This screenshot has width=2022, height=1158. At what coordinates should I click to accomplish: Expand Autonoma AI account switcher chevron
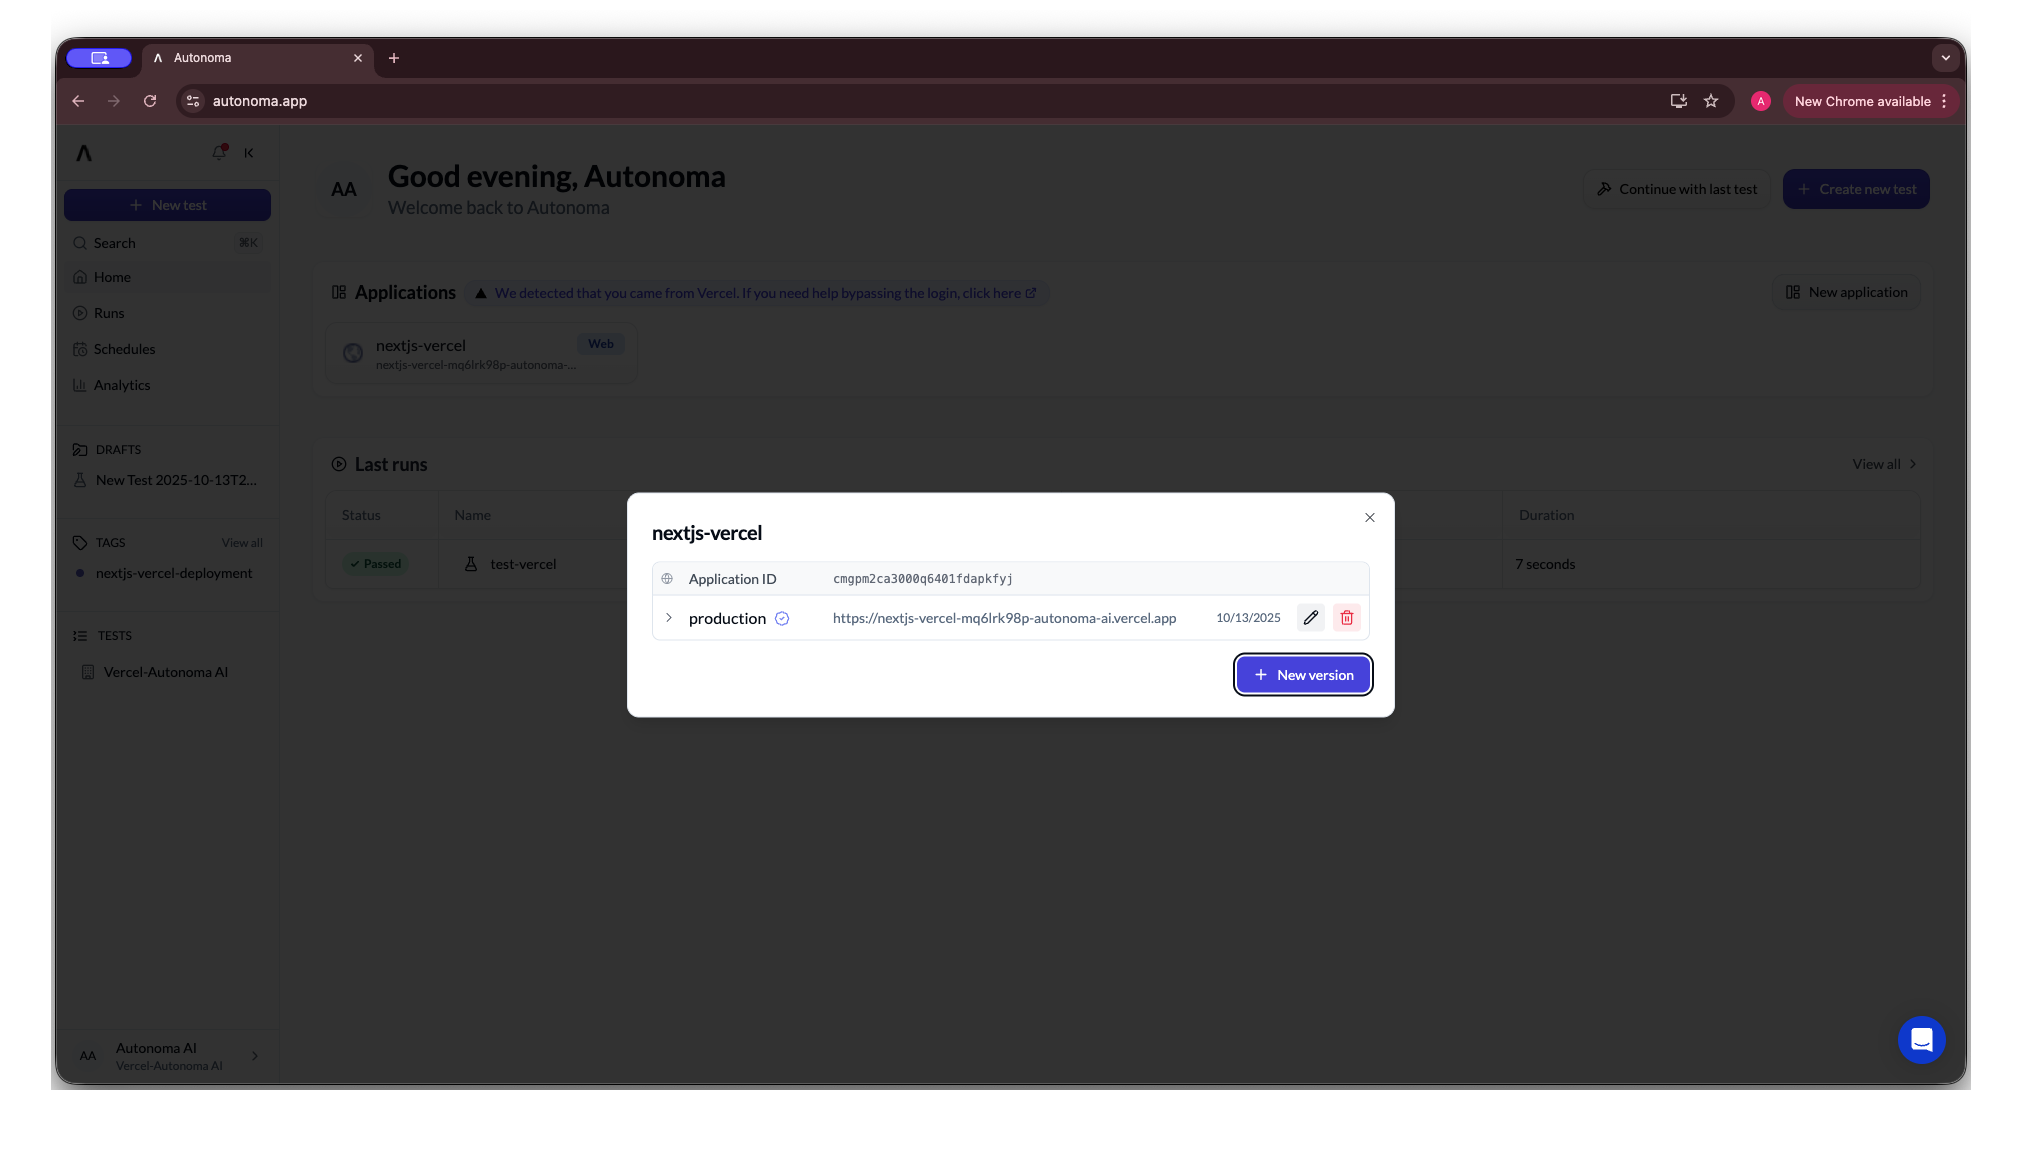255,1056
